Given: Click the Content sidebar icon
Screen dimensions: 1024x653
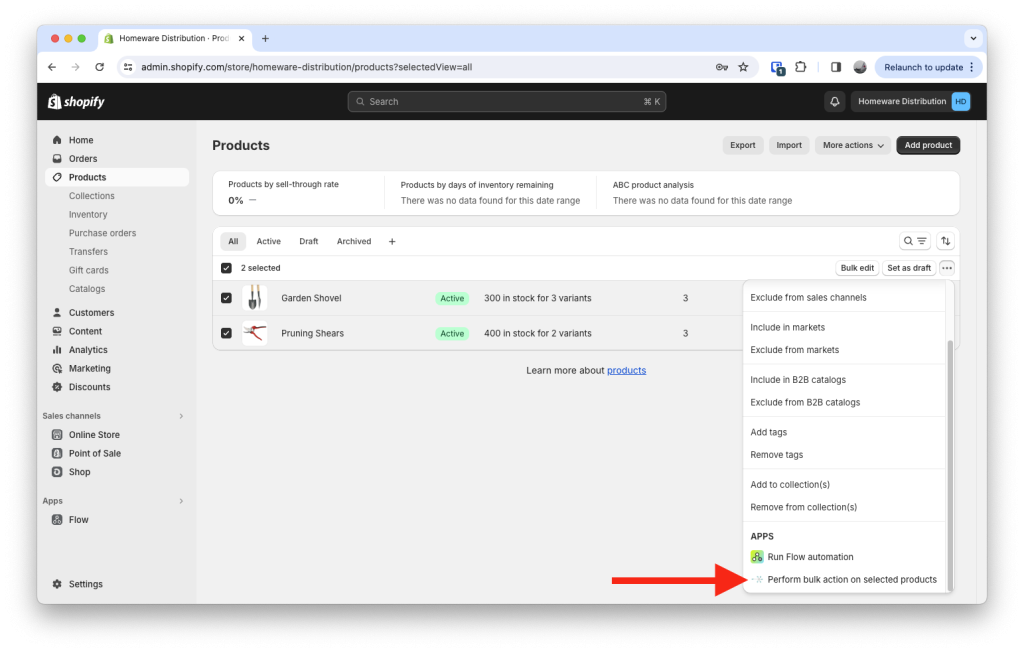Looking at the screenshot, I should (57, 331).
